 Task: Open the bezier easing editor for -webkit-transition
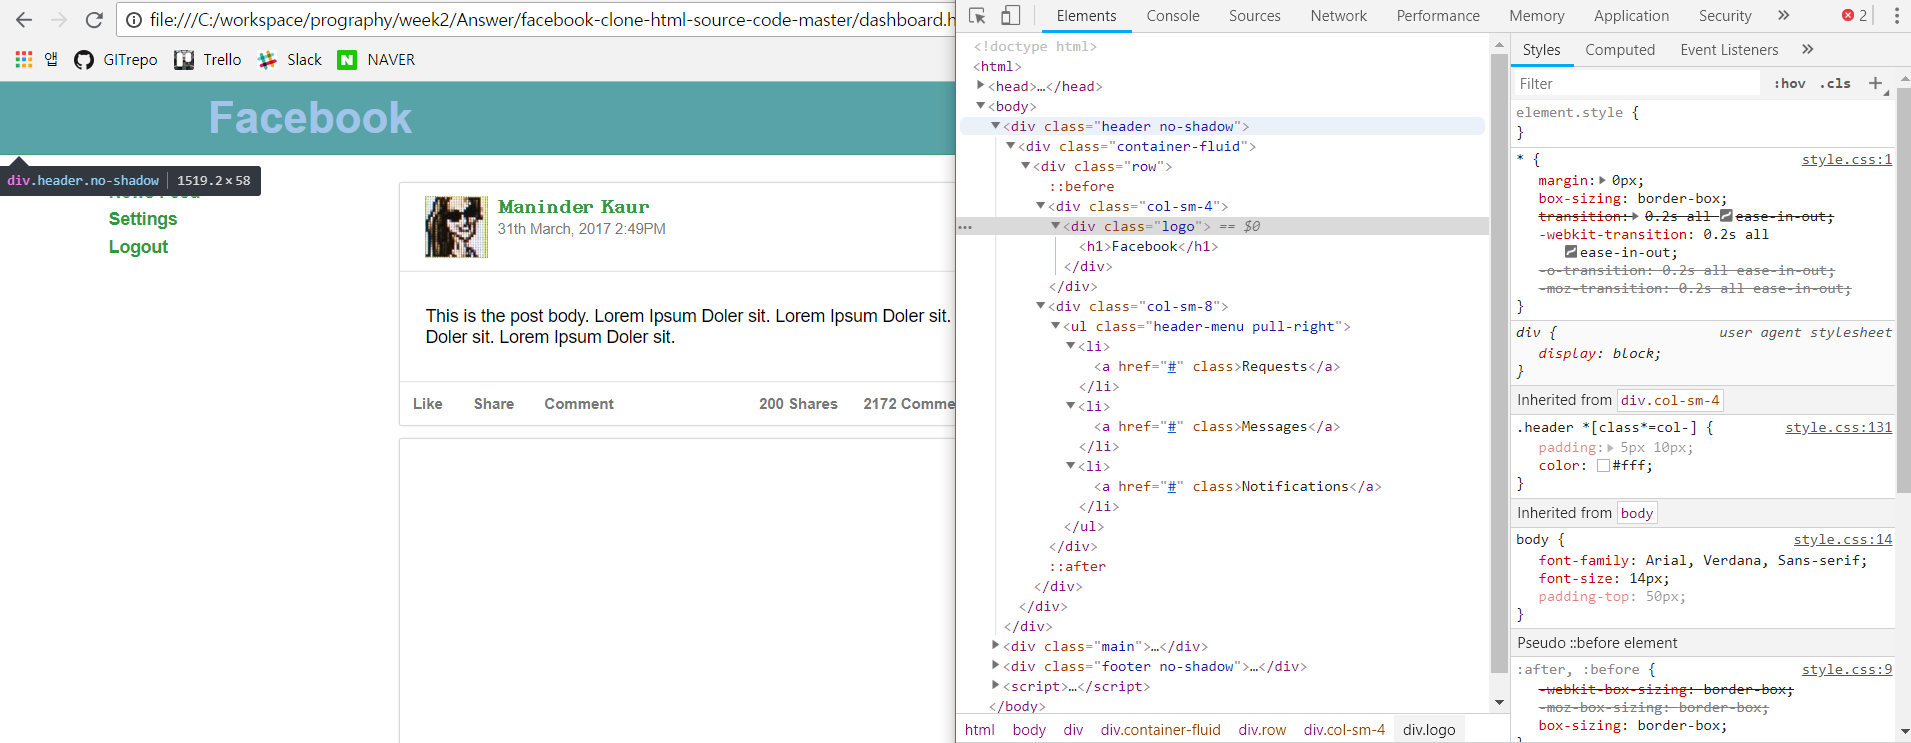point(1570,253)
